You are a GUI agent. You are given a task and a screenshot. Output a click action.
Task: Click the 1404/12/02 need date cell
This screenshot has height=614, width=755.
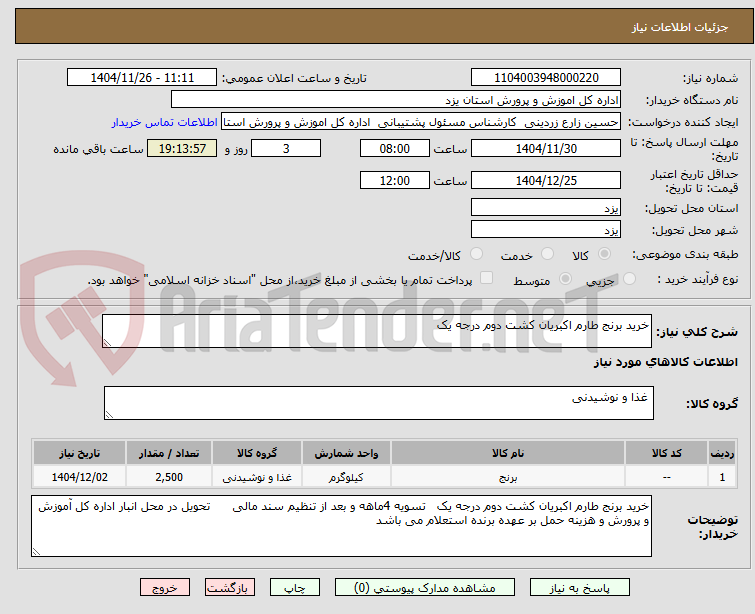(79, 477)
